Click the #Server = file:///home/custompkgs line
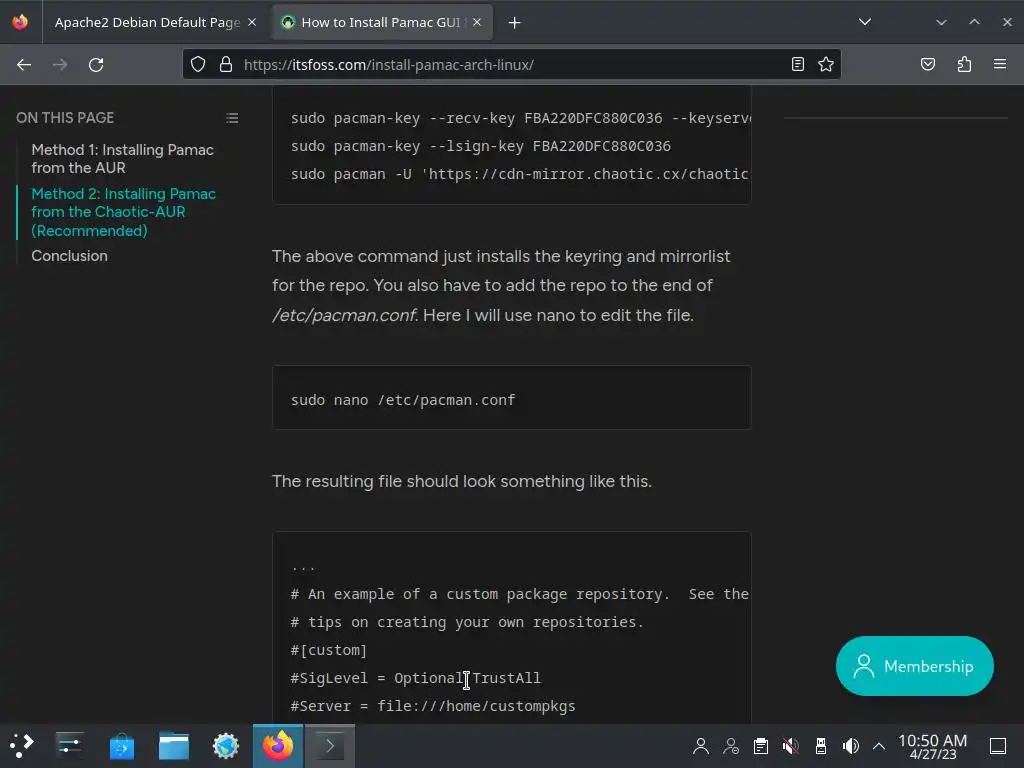Image resolution: width=1024 pixels, height=768 pixels. [x=433, y=707]
